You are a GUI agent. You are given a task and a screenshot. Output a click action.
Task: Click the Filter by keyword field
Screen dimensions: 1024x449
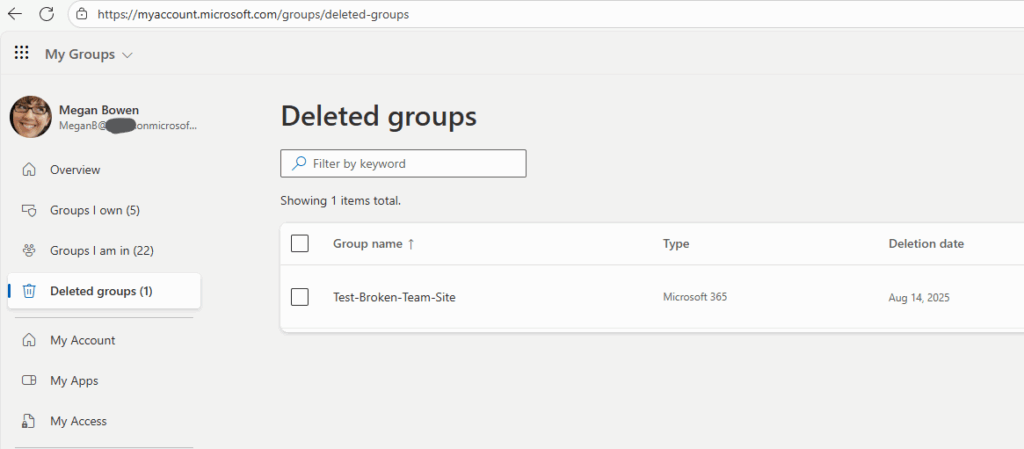coord(403,163)
